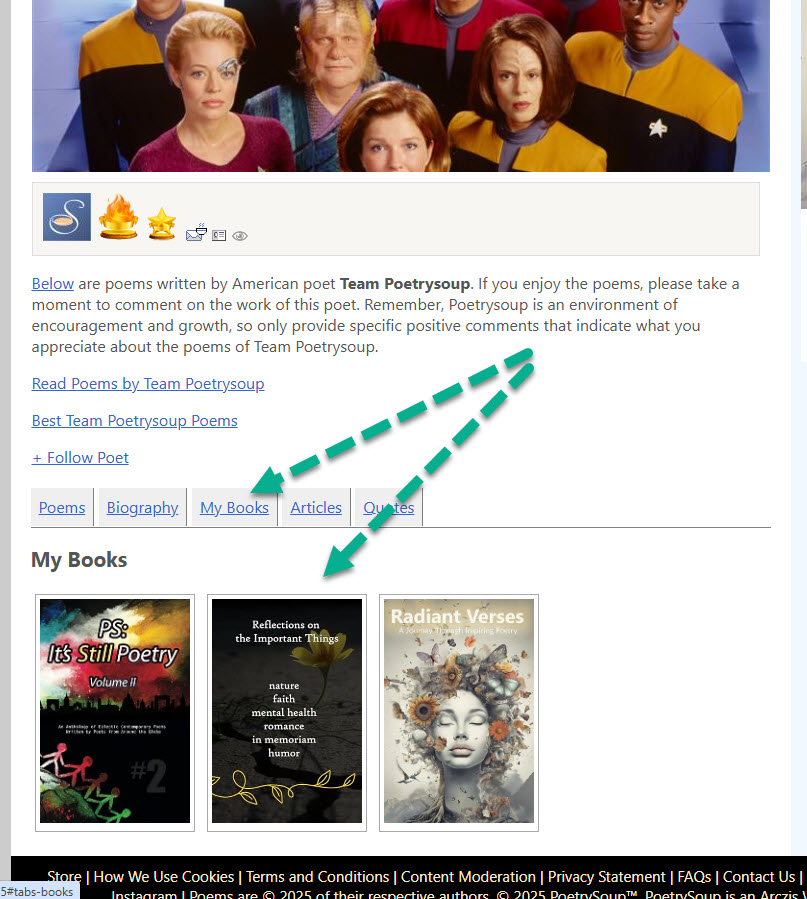Click the PoetrySoup S logo badge
The image size is (807, 899).
[x=66, y=217]
